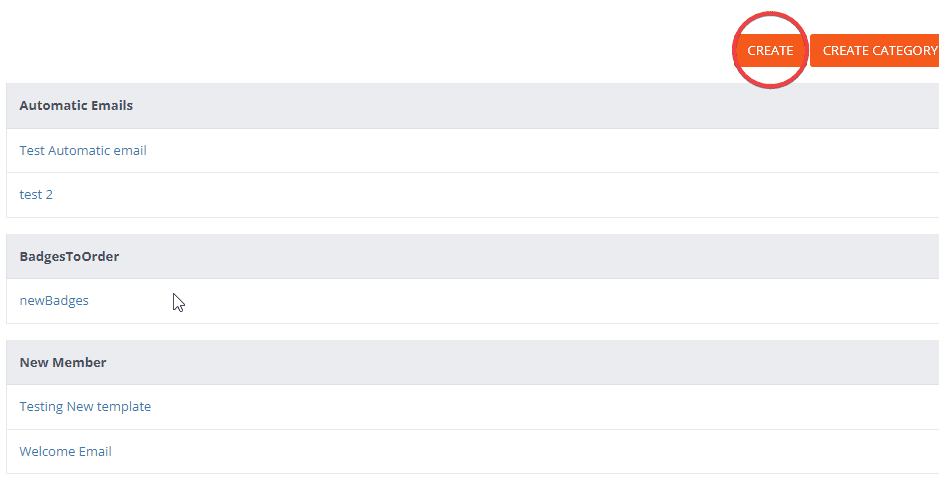Select the BadgesToOrder category header

tap(470, 257)
